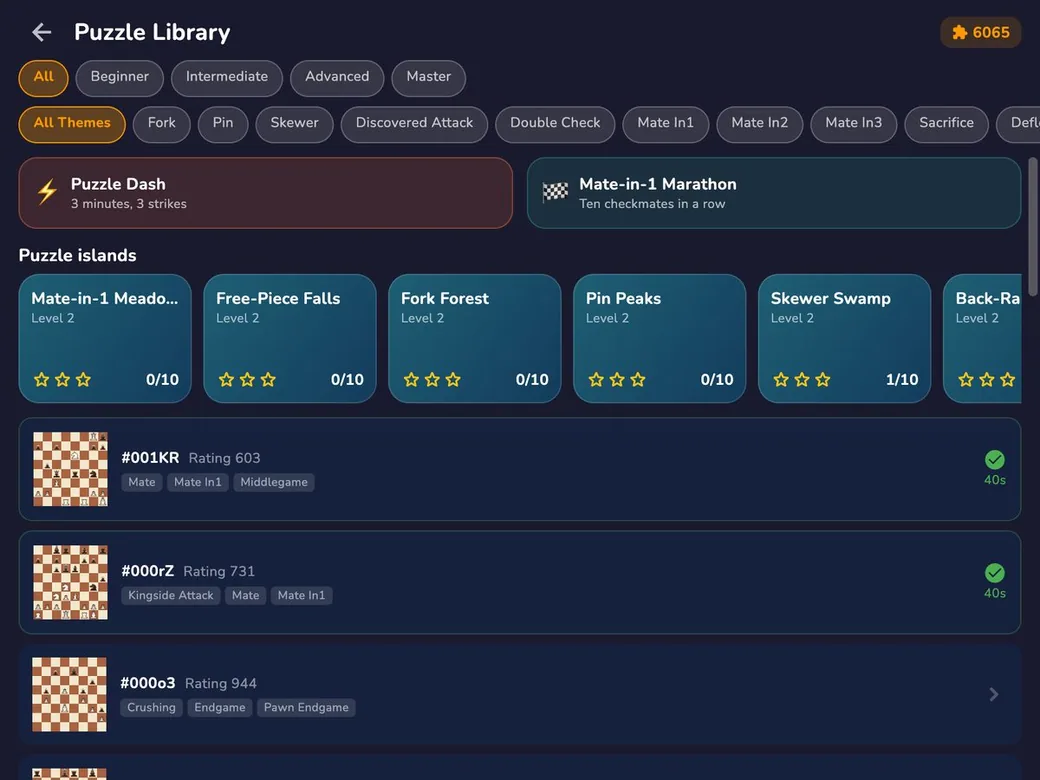The width and height of the screenshot is (1040, 780).
Task: Choose the Discovered Attack theme chip
Action: tap(414, 124)
